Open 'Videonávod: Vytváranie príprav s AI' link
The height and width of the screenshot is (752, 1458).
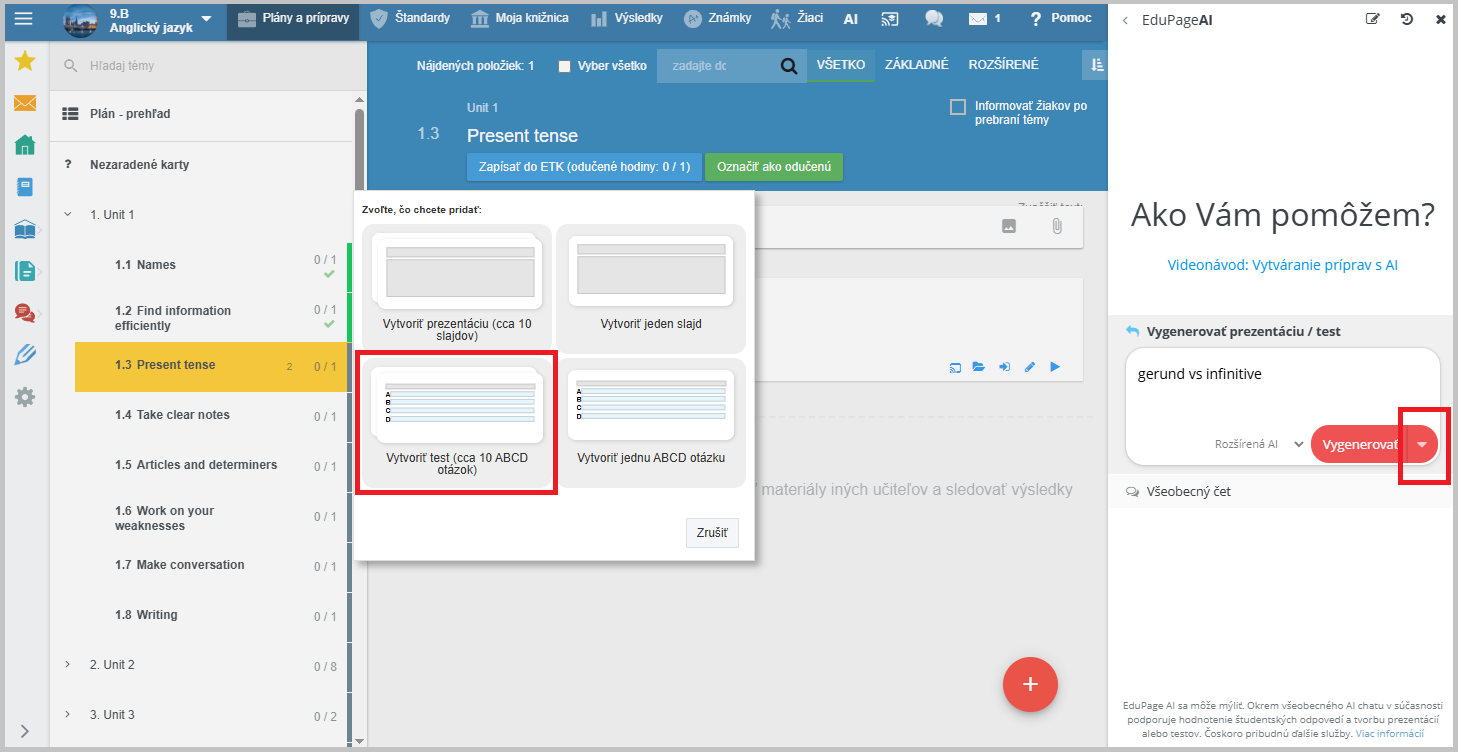[x=1281, y=265]
